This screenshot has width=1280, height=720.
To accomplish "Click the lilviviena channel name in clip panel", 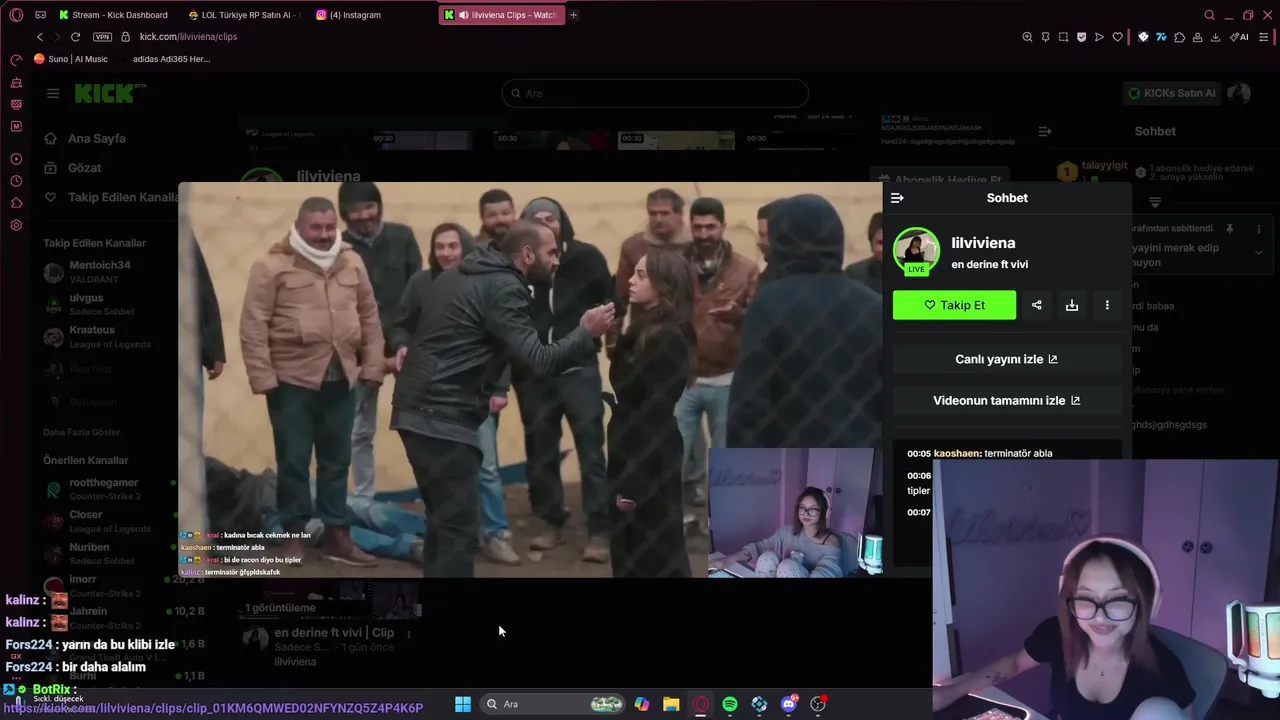I will click(983, 243).
